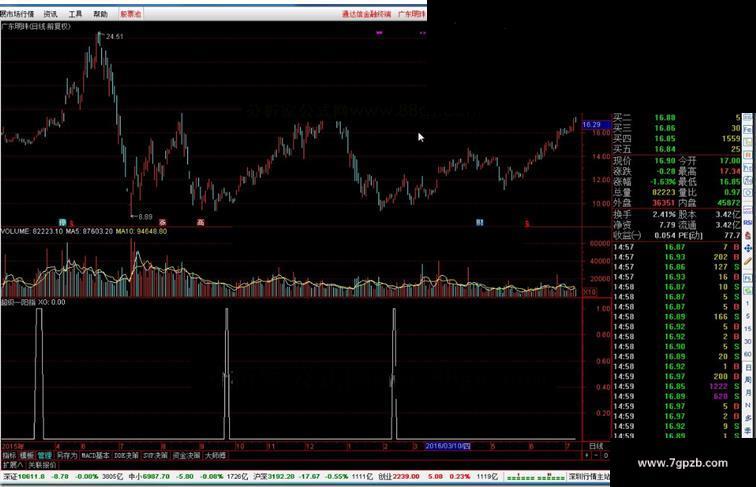Open the 日线 period selector at the chart corner
Screen dimensions: 756x487
(596, 446)
